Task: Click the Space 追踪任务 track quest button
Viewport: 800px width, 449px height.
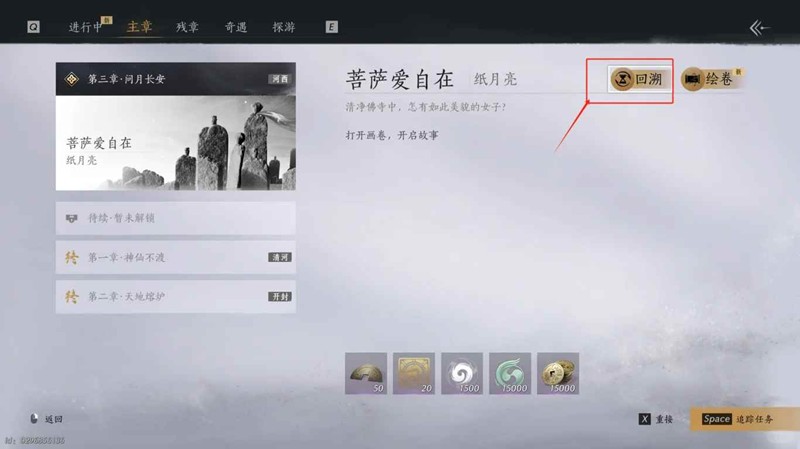Action: [745, 419]
